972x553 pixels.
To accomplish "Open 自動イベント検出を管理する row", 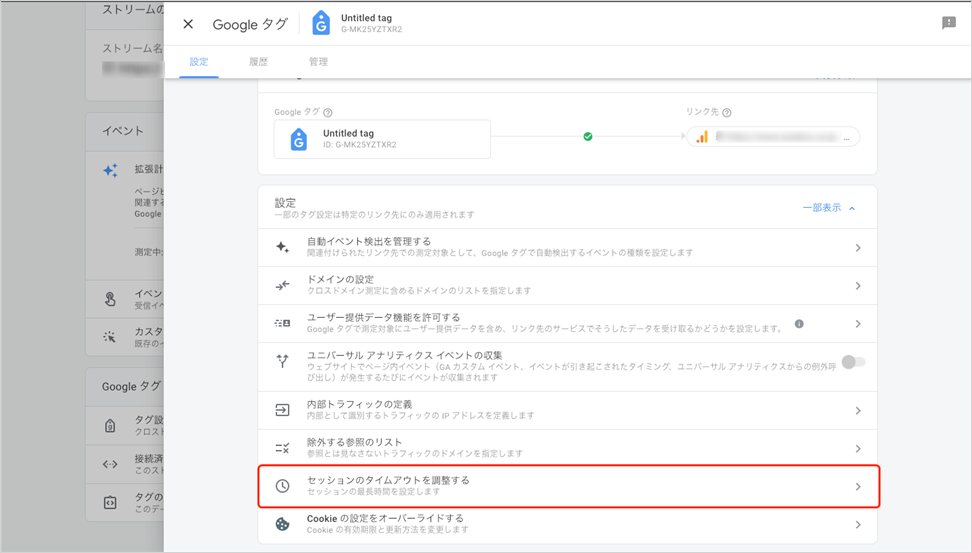I will click(567, 247).
